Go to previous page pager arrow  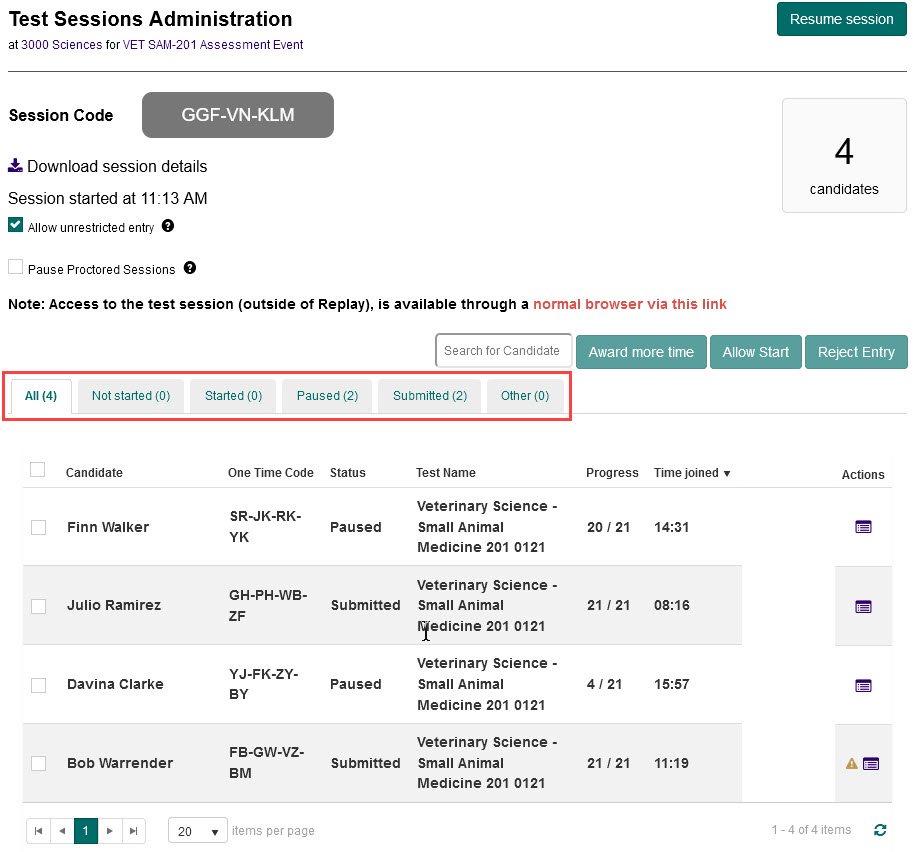[62, 831]
